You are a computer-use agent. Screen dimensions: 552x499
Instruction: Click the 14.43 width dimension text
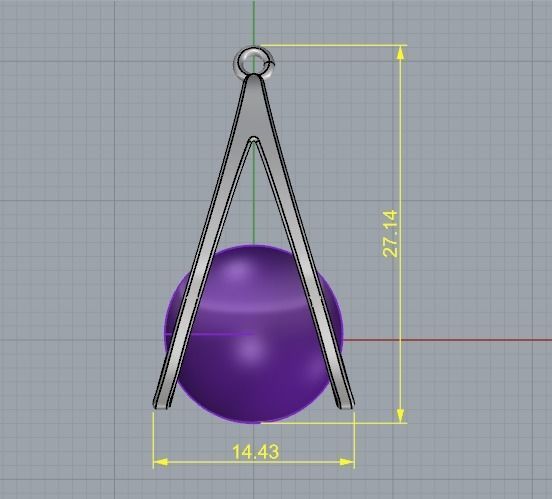[256, 452]
